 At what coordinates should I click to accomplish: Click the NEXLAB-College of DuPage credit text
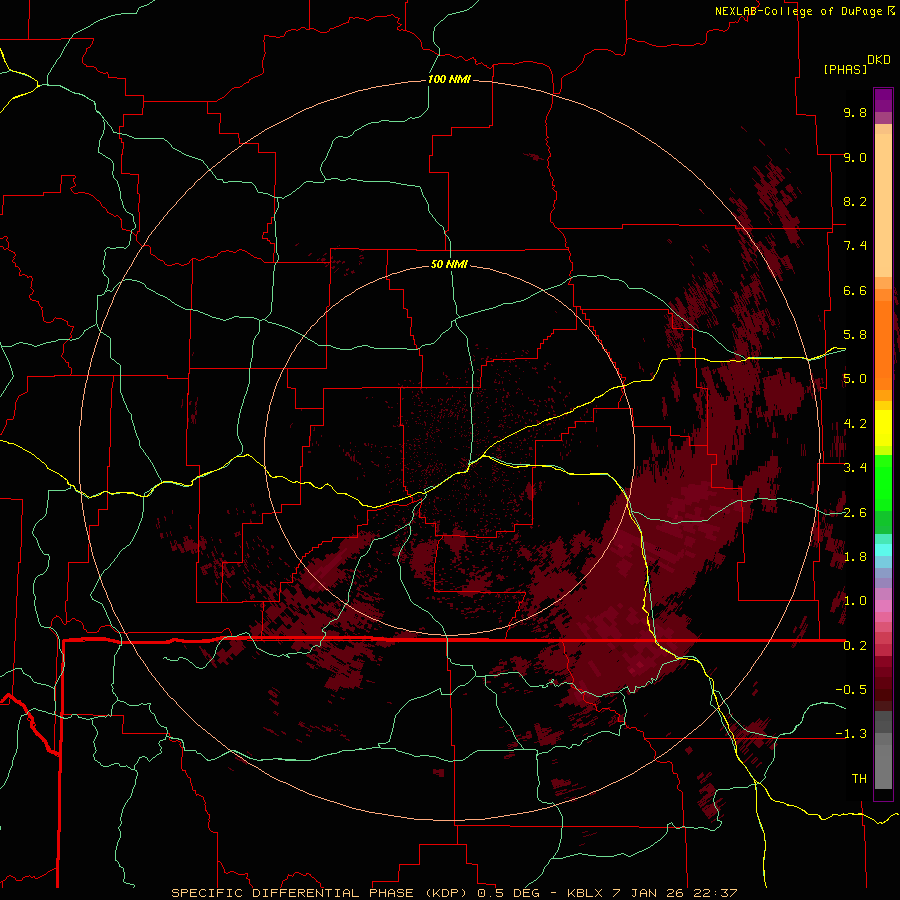pos(798,11)
